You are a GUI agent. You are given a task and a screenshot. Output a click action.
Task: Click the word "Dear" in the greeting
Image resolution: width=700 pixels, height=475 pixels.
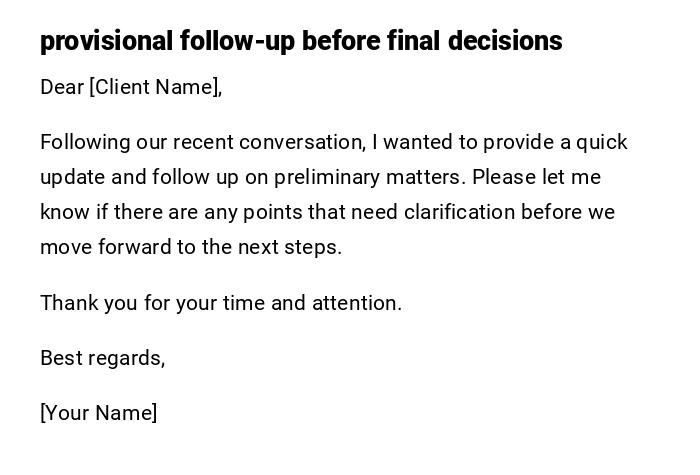[x=62, y=87]
